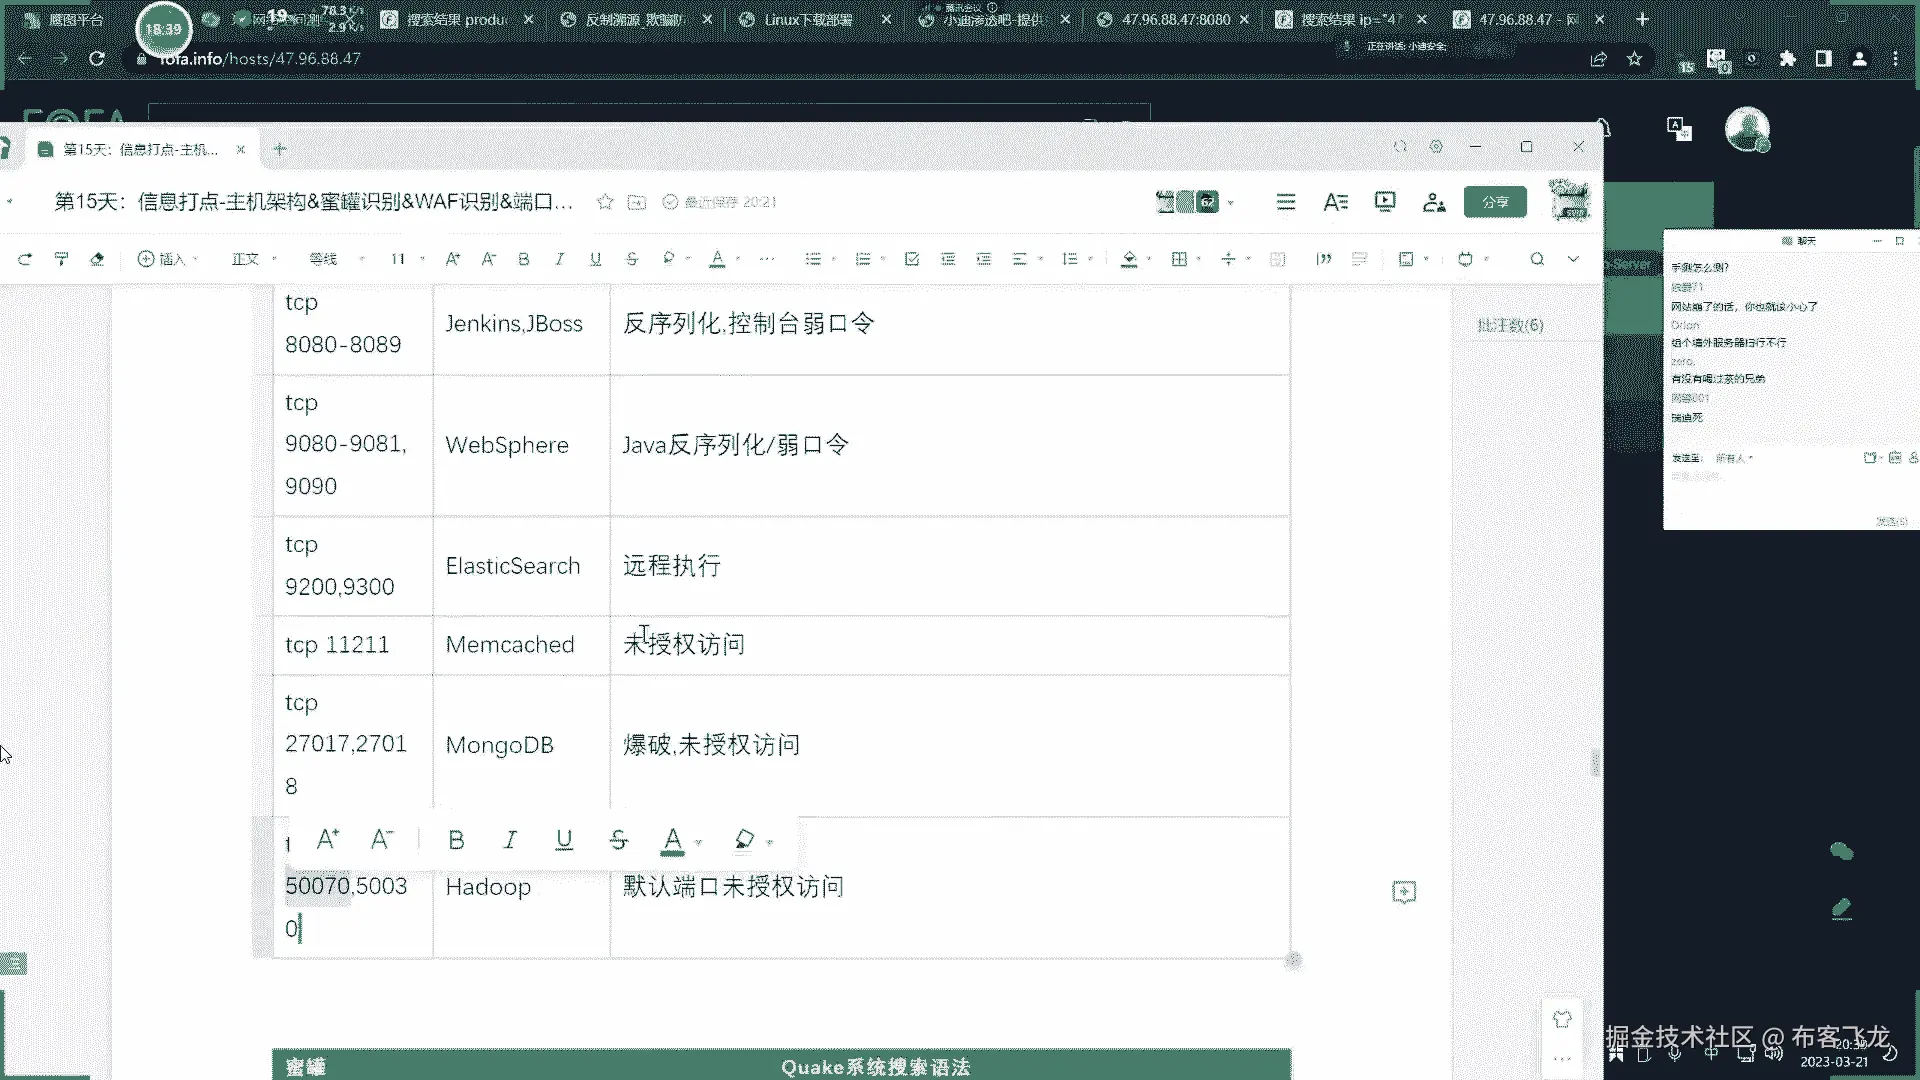Switch to the Linux下载部署 browser tab
The image size is (1920, 1080).
point(807,19)
